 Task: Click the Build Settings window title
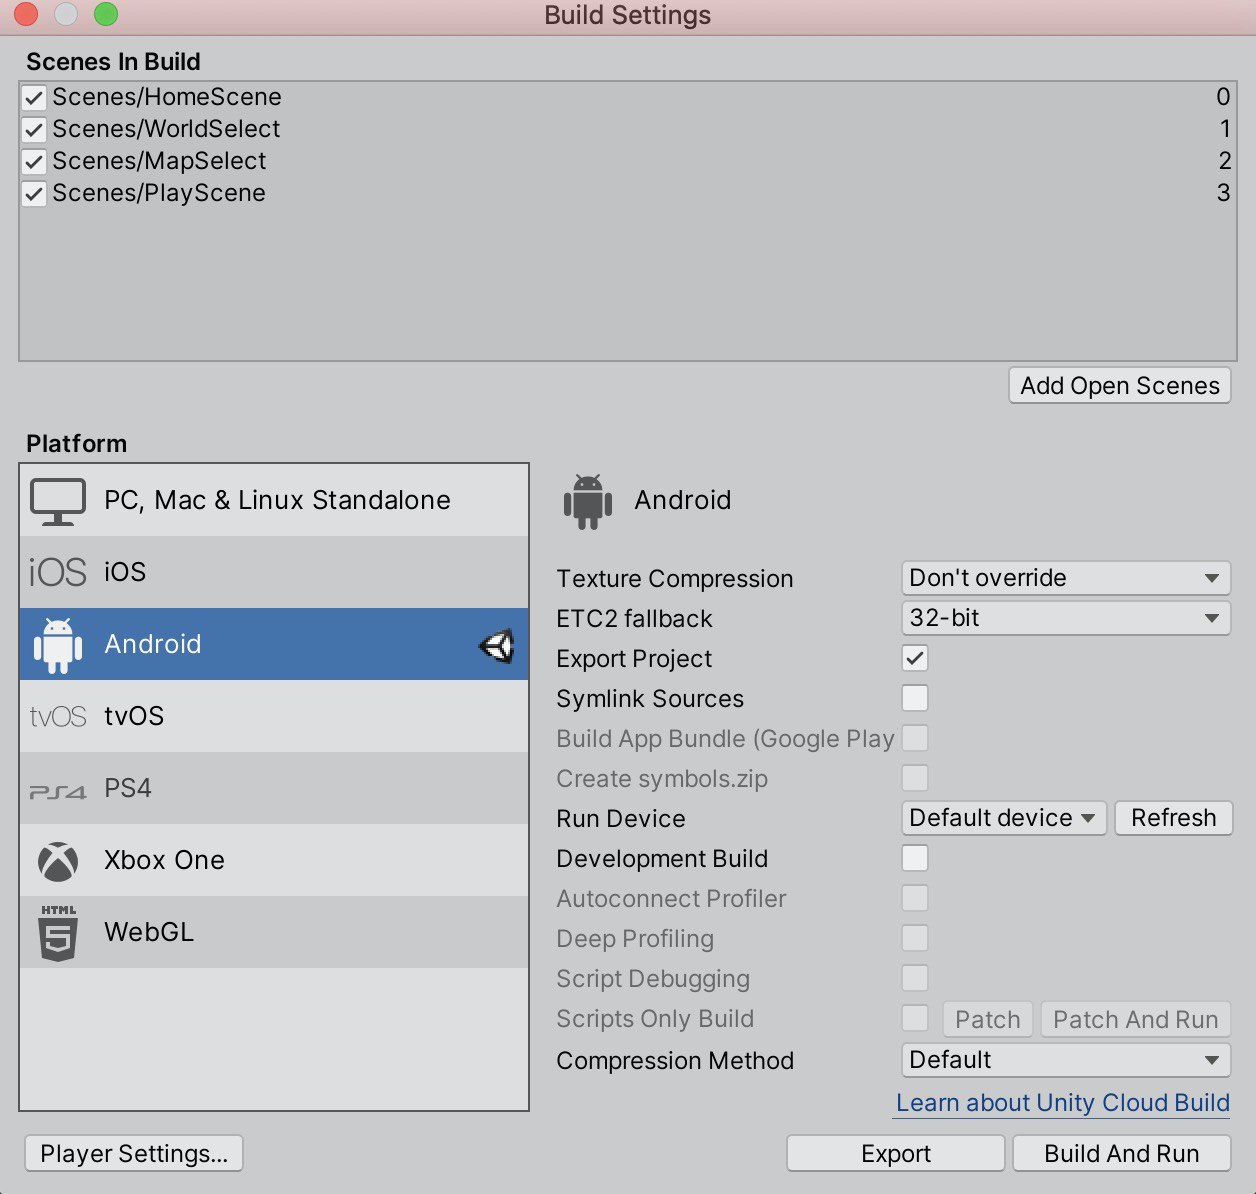(x=628, y=15)
